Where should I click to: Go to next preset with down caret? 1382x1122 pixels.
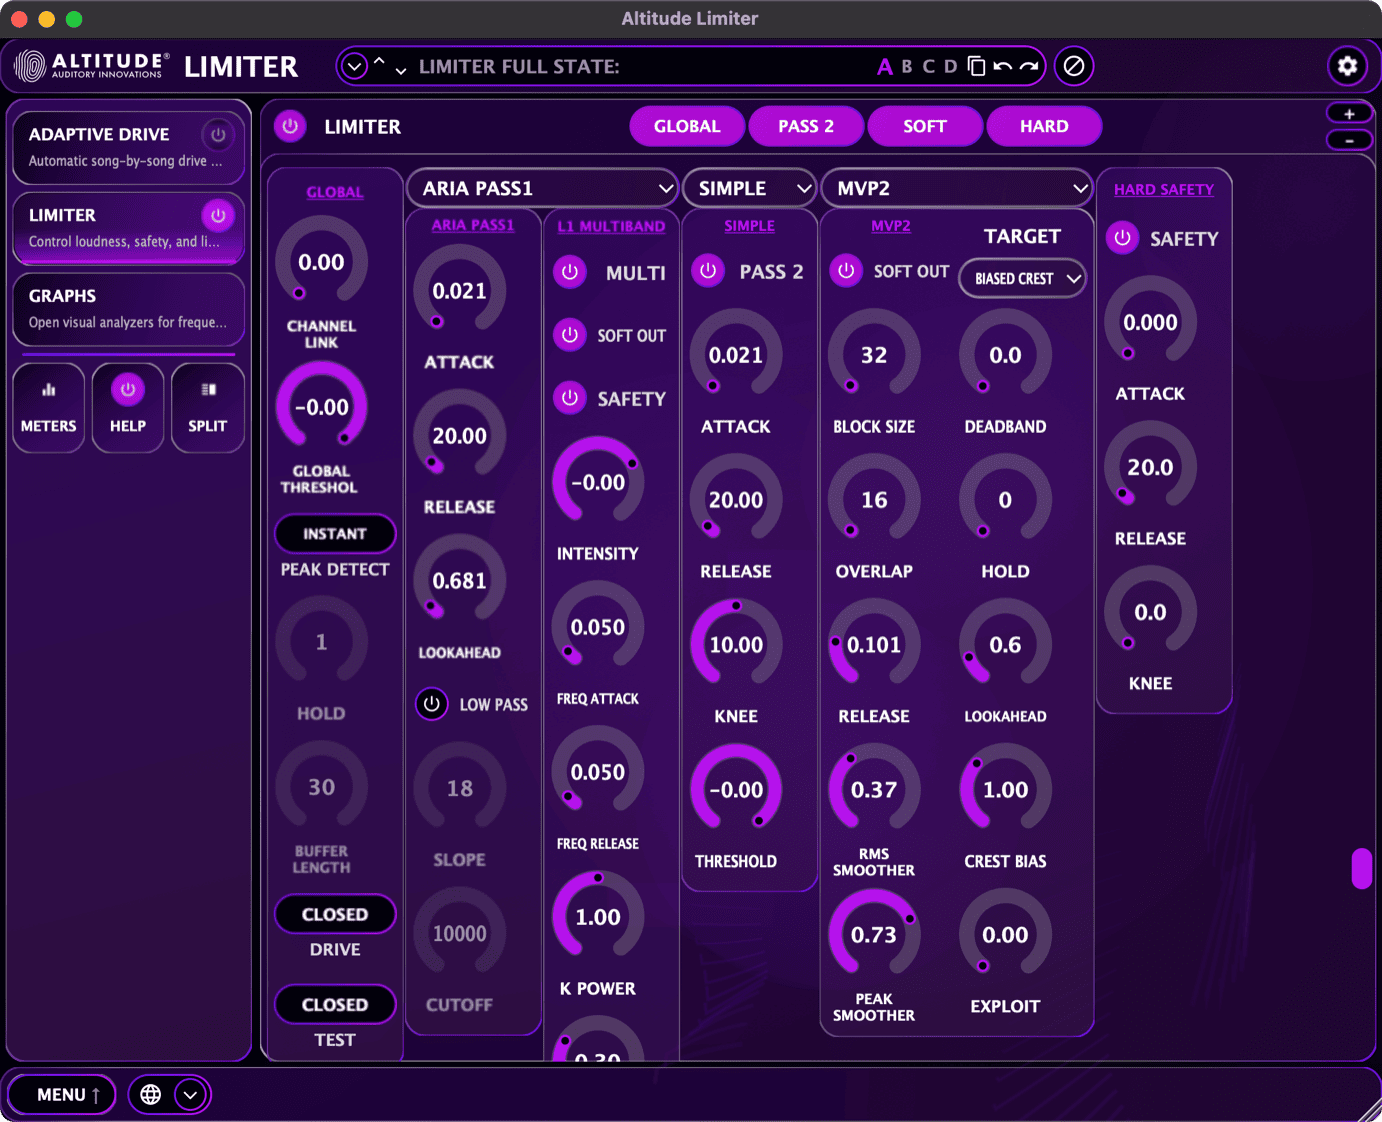coord(401,71)
